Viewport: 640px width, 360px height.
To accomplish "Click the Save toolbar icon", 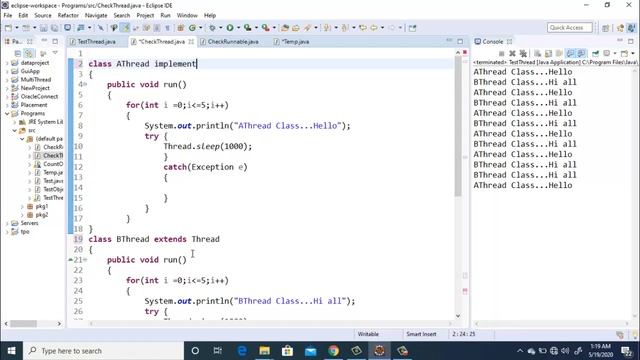I will coord(44,28).
